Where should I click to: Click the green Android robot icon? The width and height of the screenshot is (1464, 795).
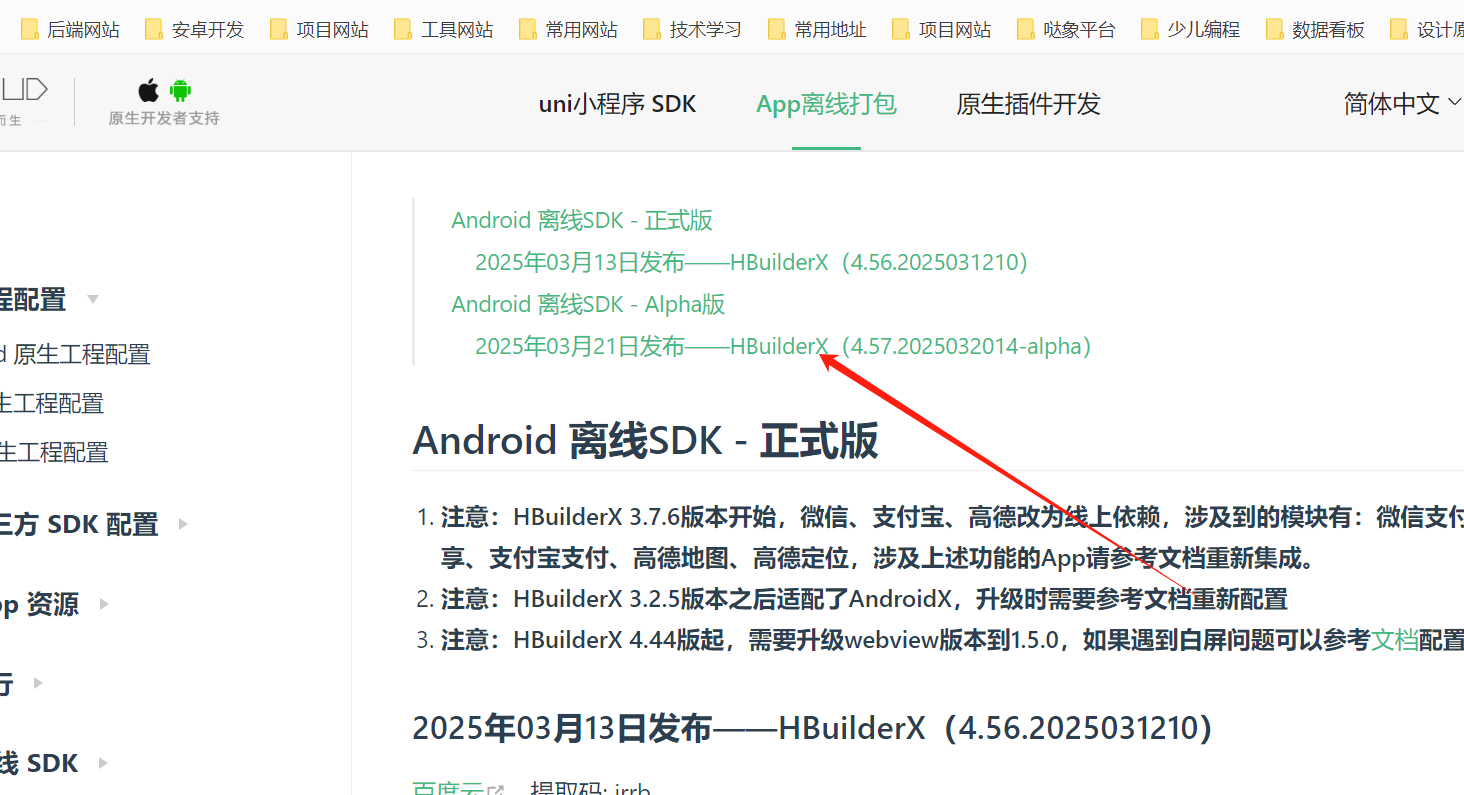click(x=180, y=91)
